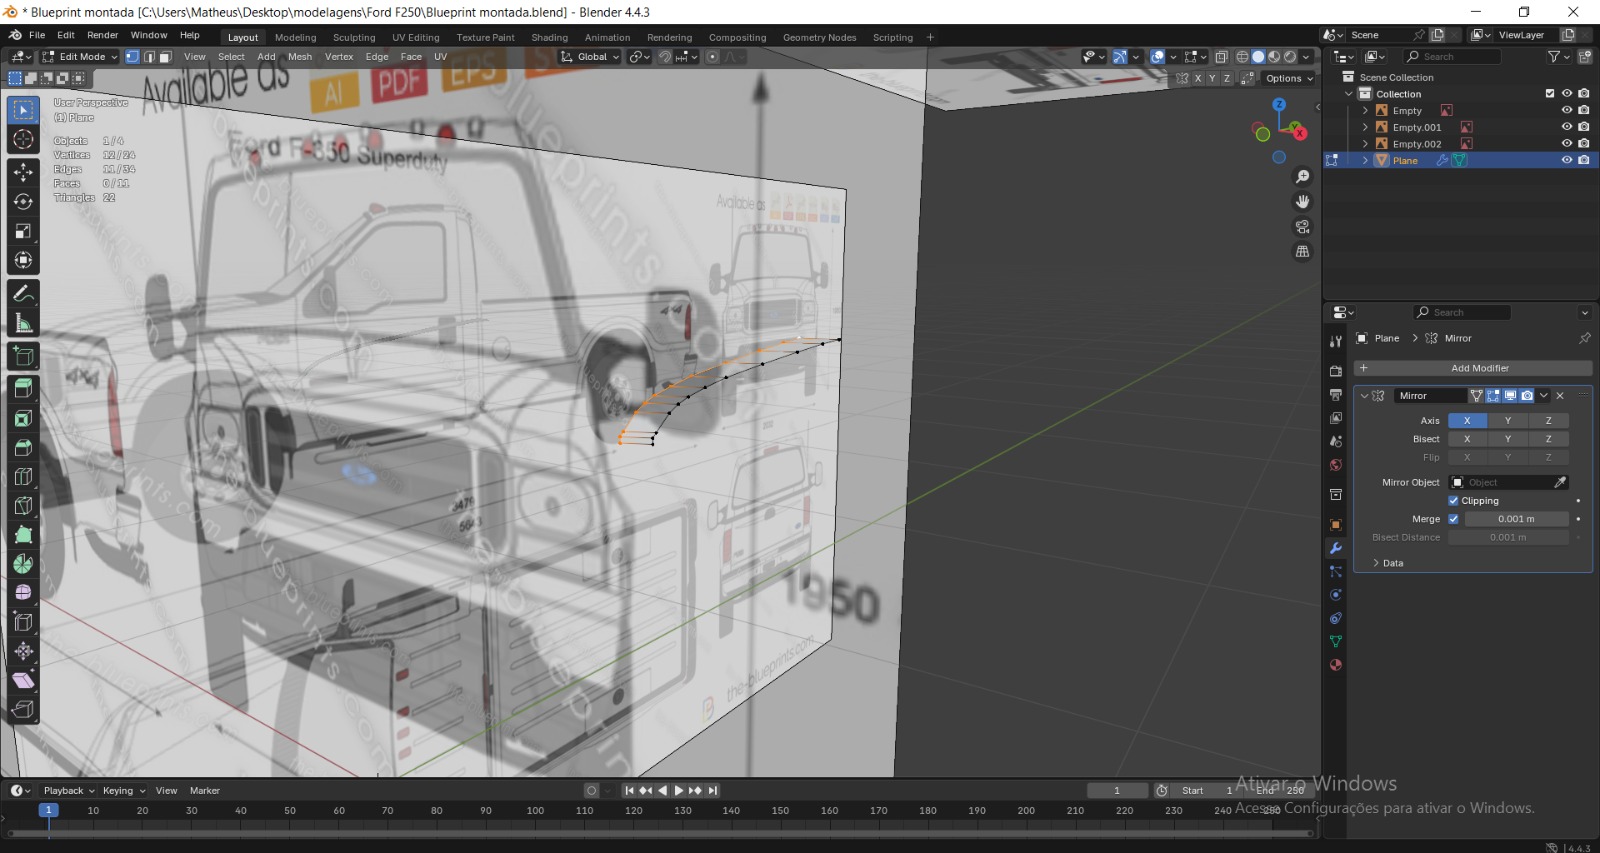Open the Modifiers wrench properties tab
Image resolution: width=1600 pixels, height=853 pixels.
(1335, 548)
